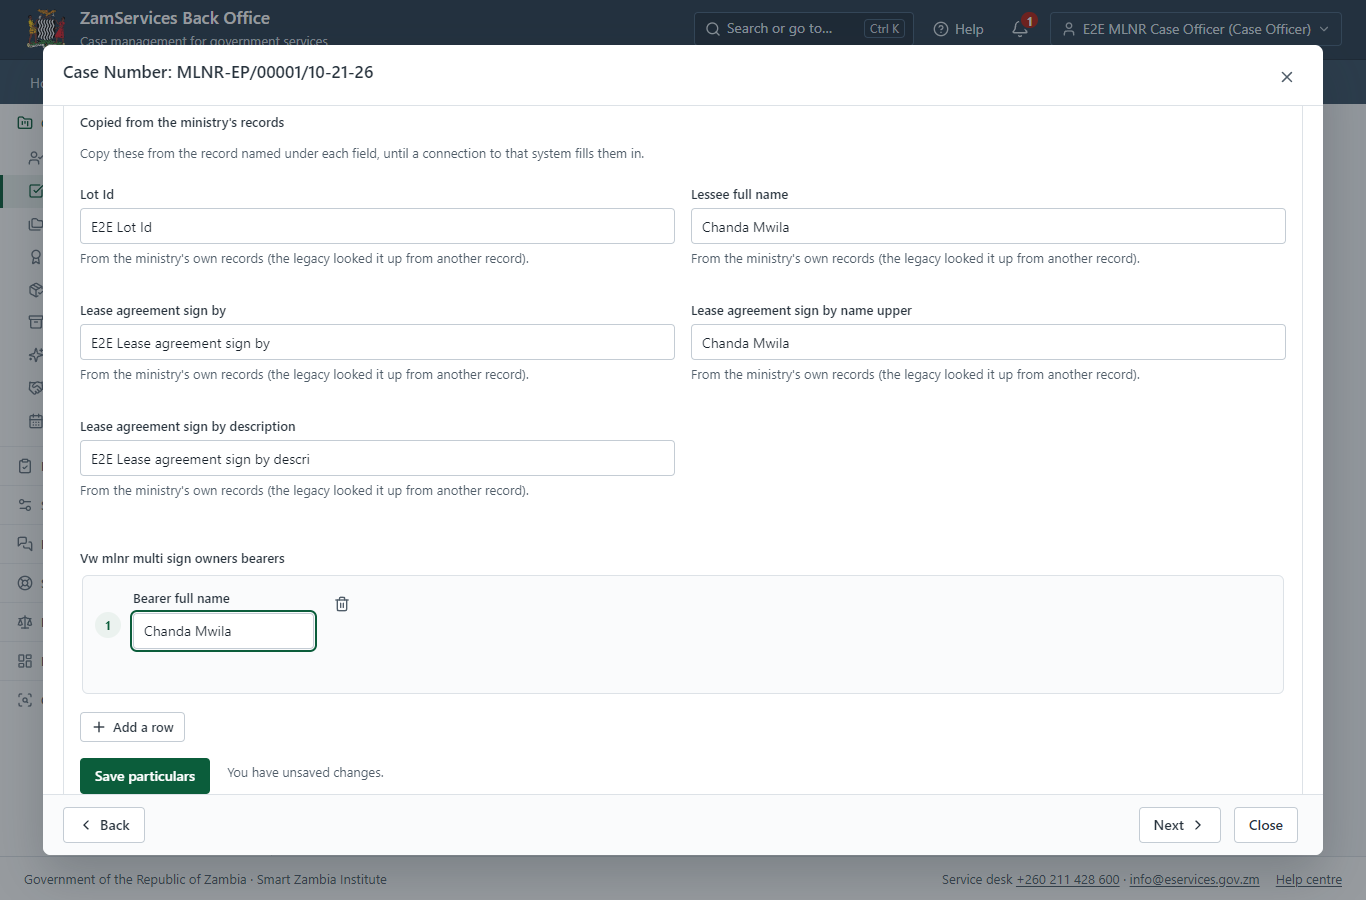Open the handshake sidebar icon
Screen dimensions: 1366x900
(x=35, y=388)
